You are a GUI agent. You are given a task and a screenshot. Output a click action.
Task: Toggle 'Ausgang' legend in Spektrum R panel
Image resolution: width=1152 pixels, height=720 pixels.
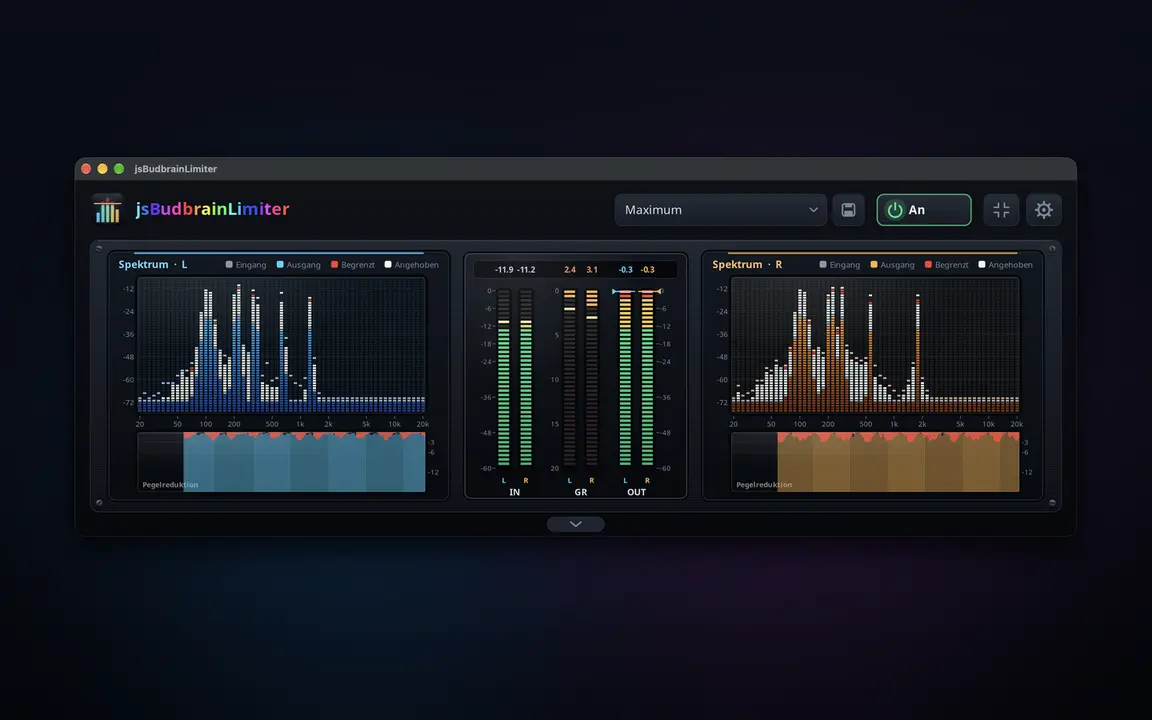[x=892, y=264]
